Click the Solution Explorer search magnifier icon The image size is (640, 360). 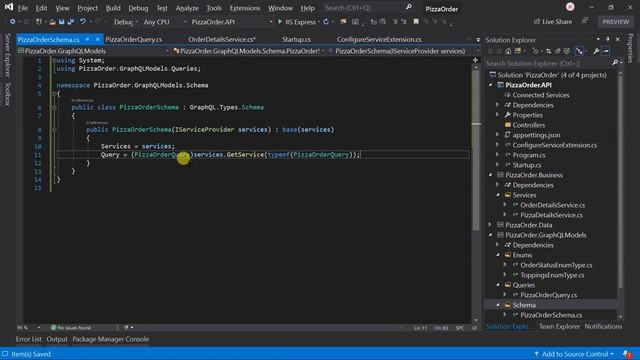tap(615, 63)
